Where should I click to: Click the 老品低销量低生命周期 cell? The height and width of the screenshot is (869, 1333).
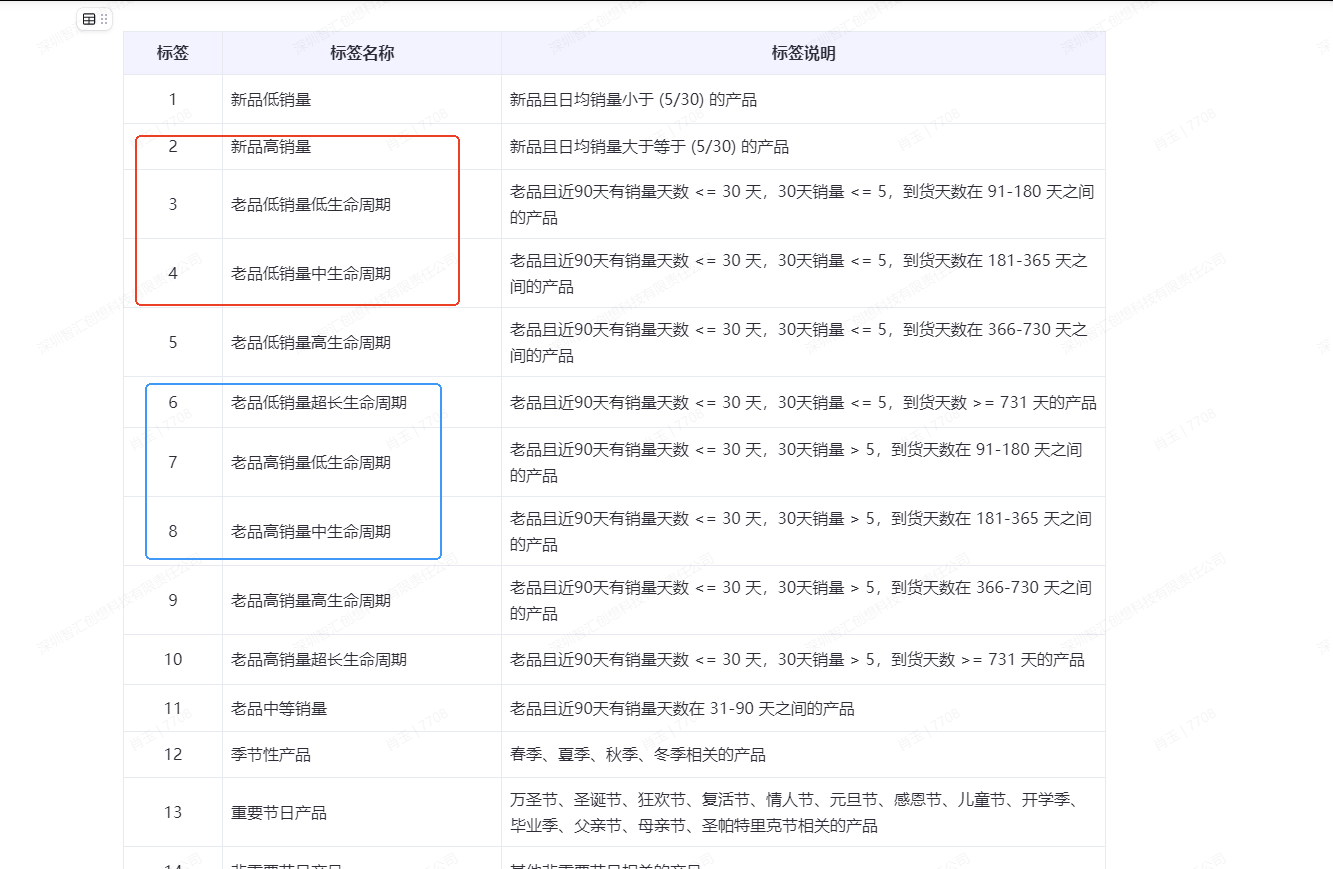tap(362, 204)
